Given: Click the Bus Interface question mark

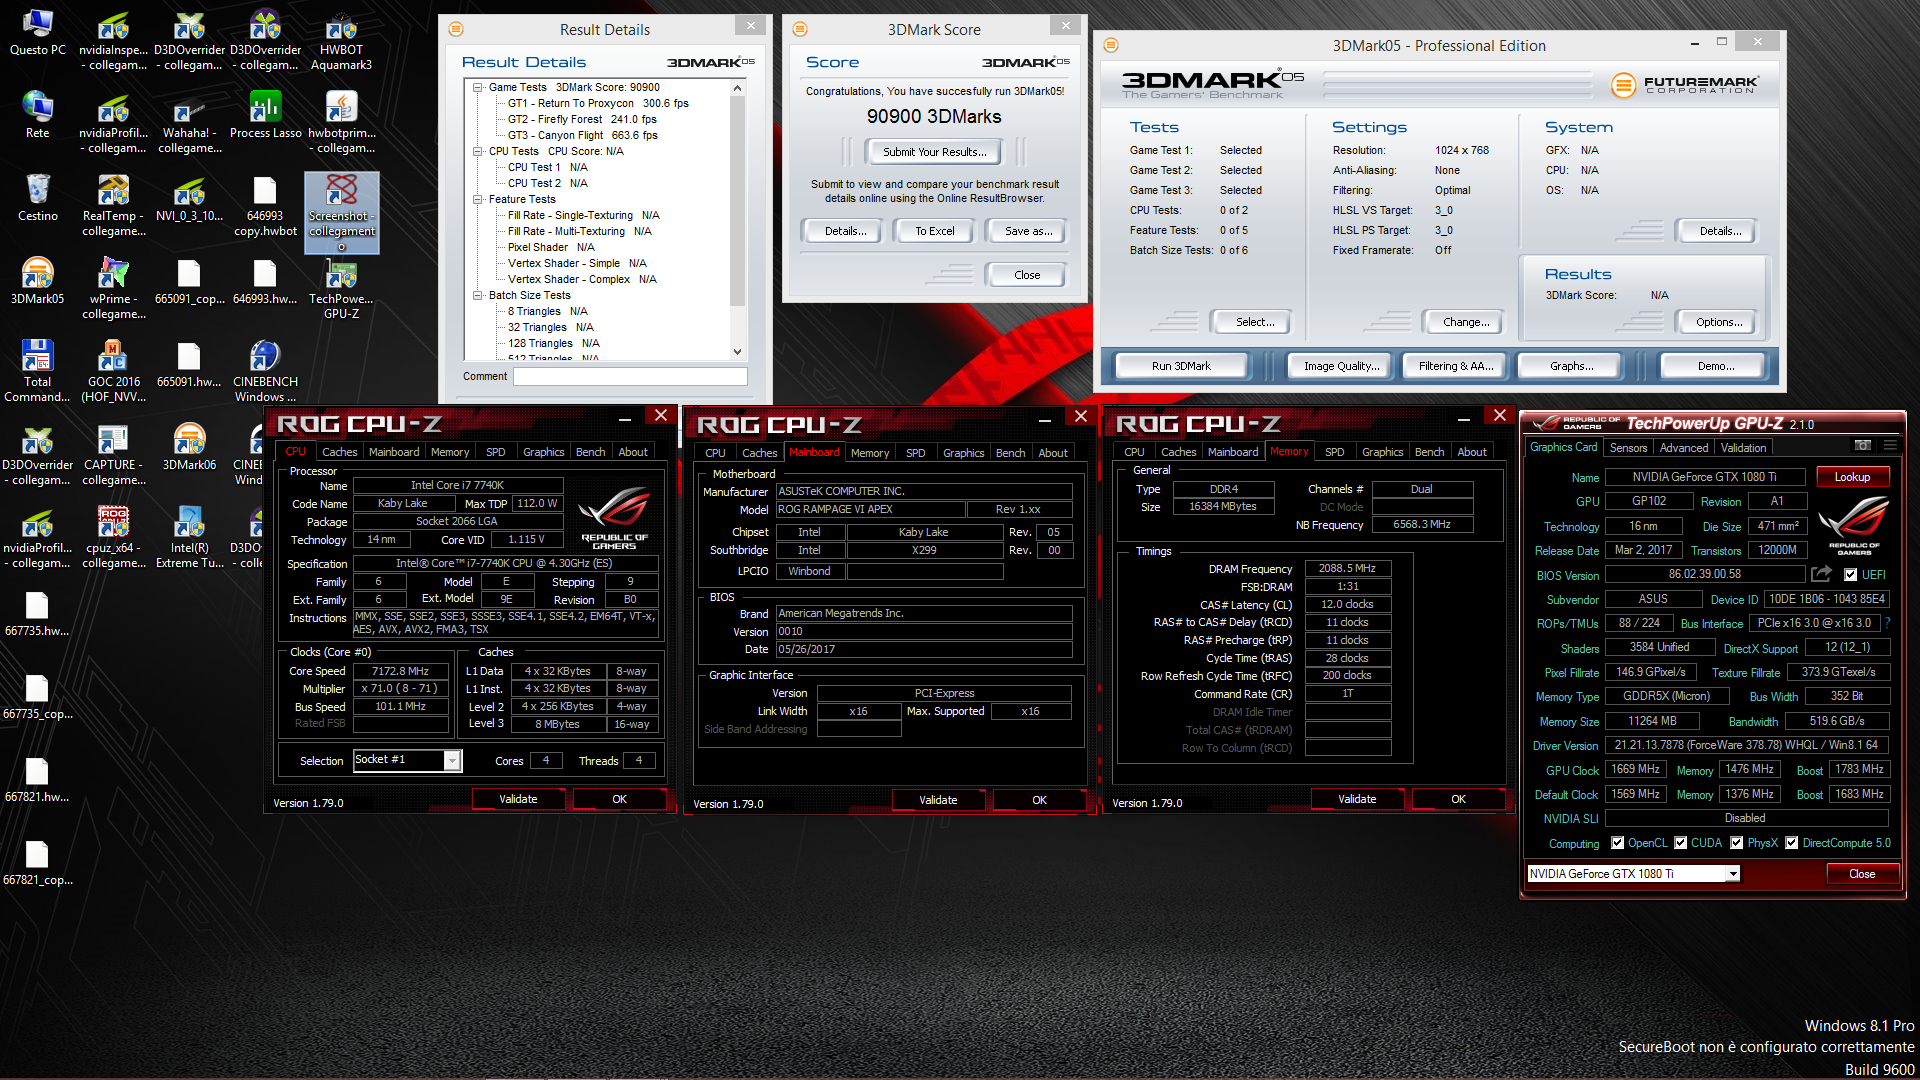Looking at the screenshot, I should click(1888, 623).
